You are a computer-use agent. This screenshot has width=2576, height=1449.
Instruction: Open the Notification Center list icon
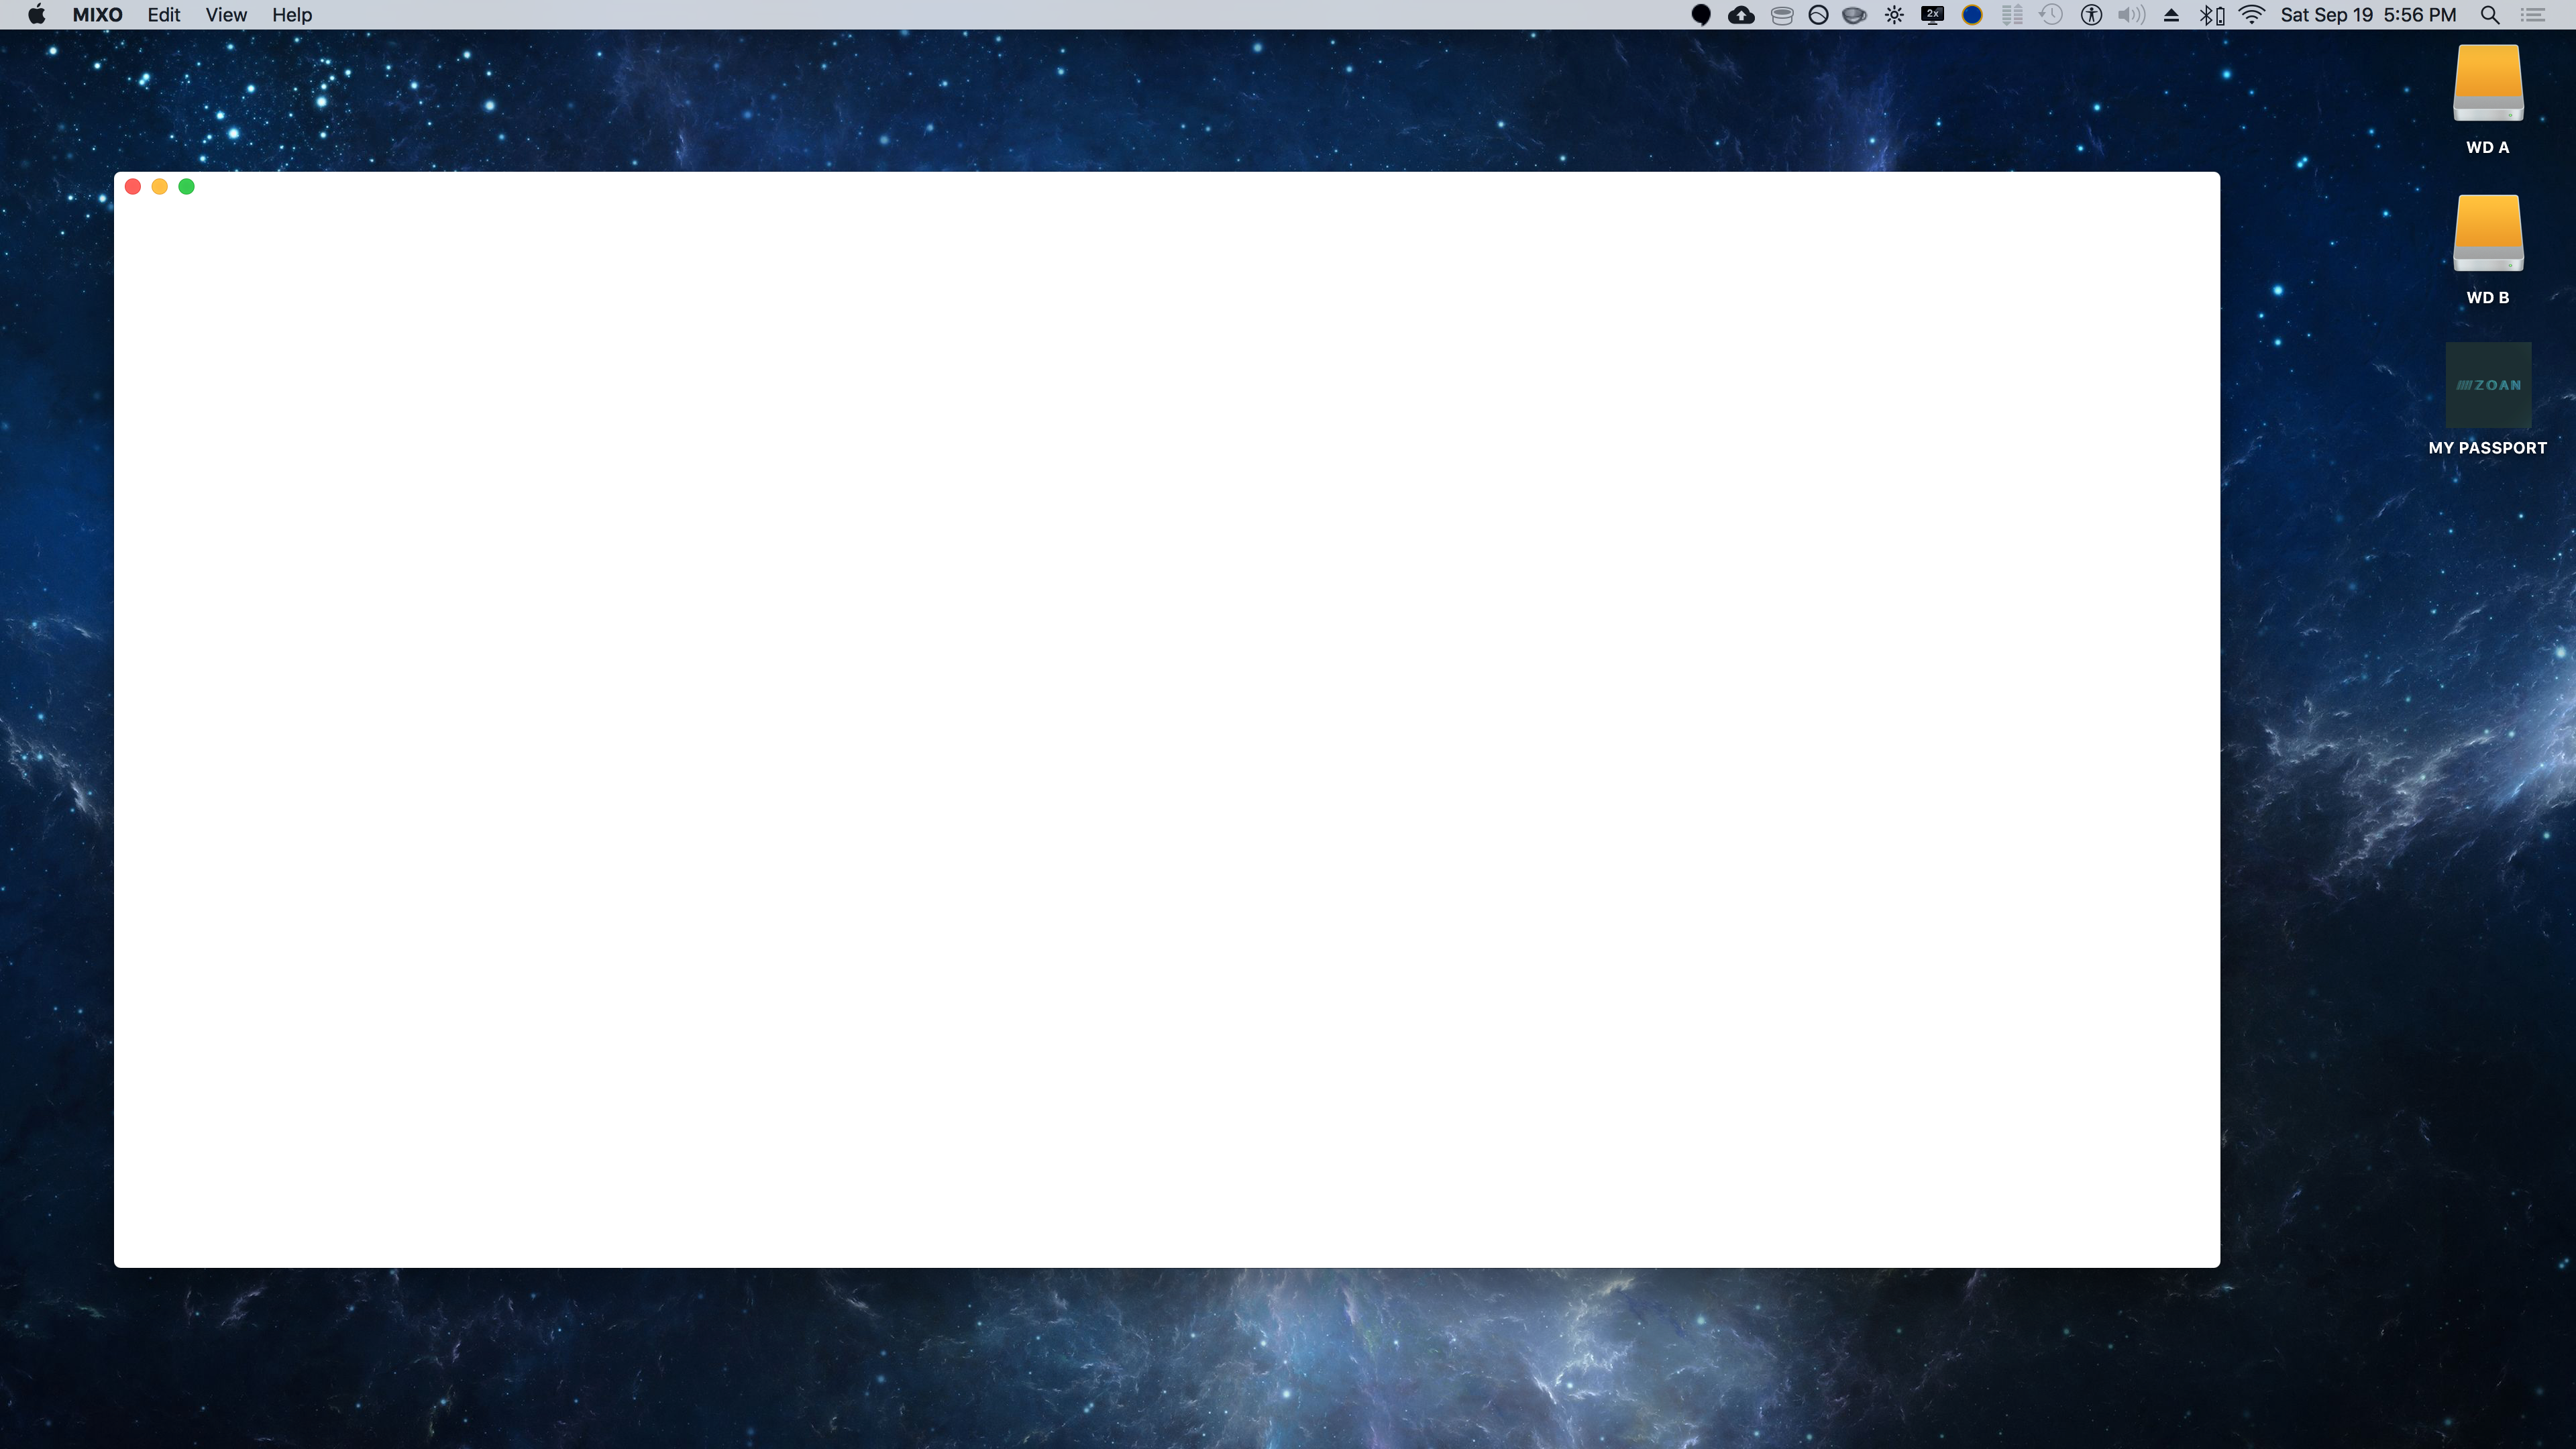[2533, 15]
